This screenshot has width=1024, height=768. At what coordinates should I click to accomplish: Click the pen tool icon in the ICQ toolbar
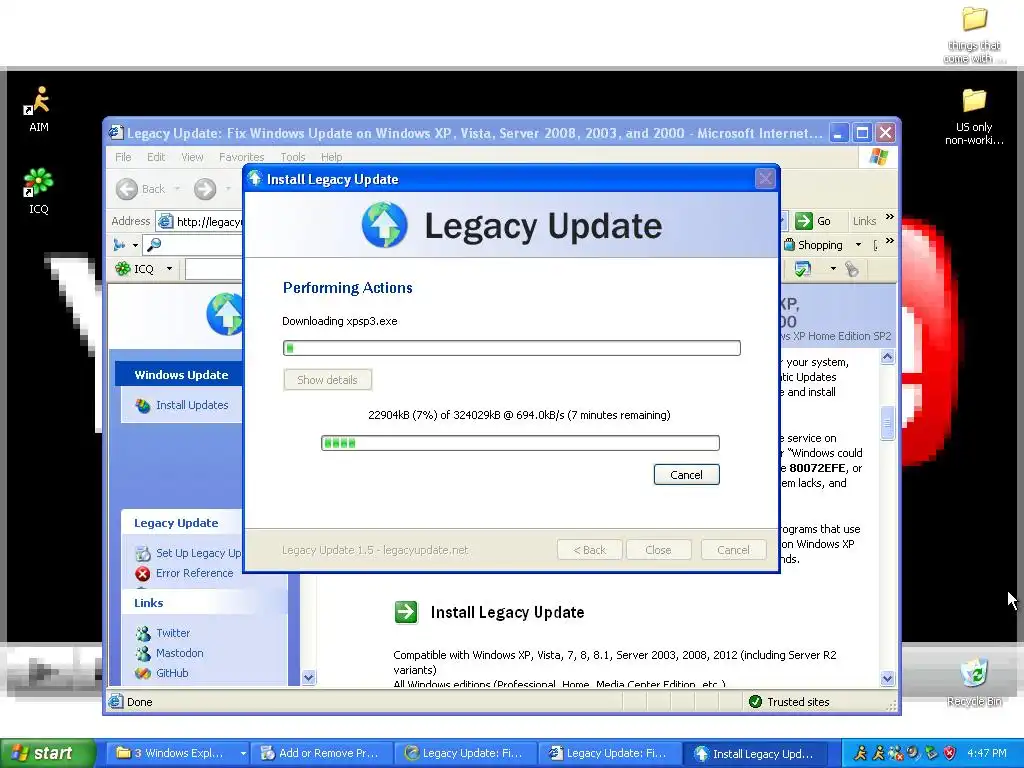pos(852,268)
